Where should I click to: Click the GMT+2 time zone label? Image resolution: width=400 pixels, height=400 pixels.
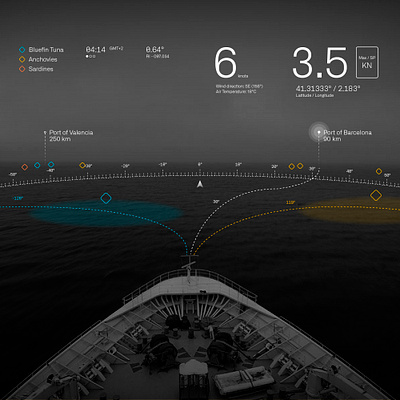pyautogui.click(x=116, y=48)
